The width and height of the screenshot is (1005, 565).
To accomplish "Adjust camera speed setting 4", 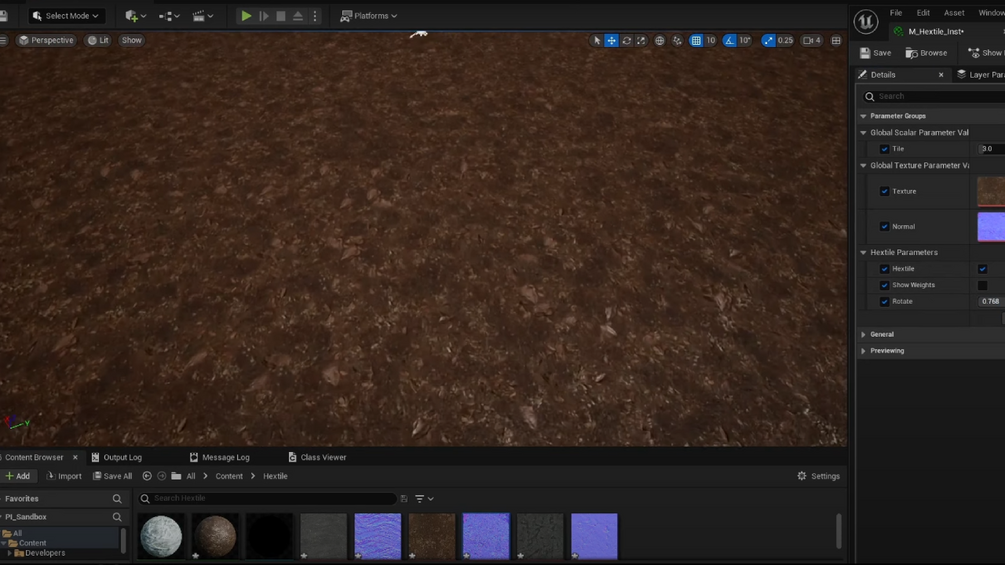I will point(812,40).
